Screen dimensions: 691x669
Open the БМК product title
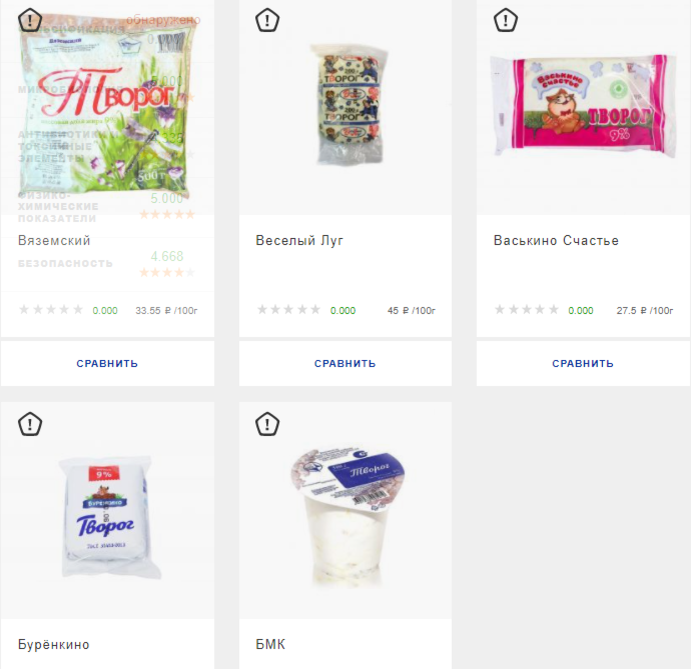tap(271, 645)
